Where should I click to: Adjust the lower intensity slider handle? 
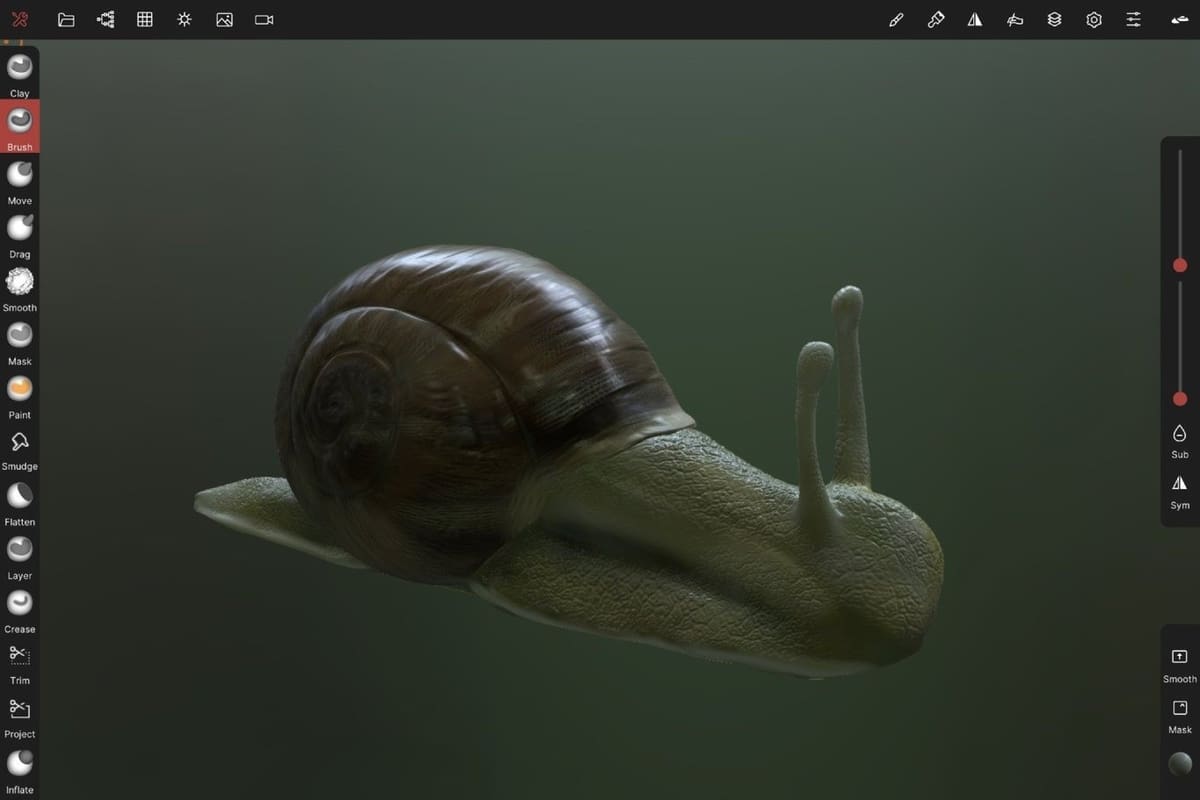(1180, 399)
